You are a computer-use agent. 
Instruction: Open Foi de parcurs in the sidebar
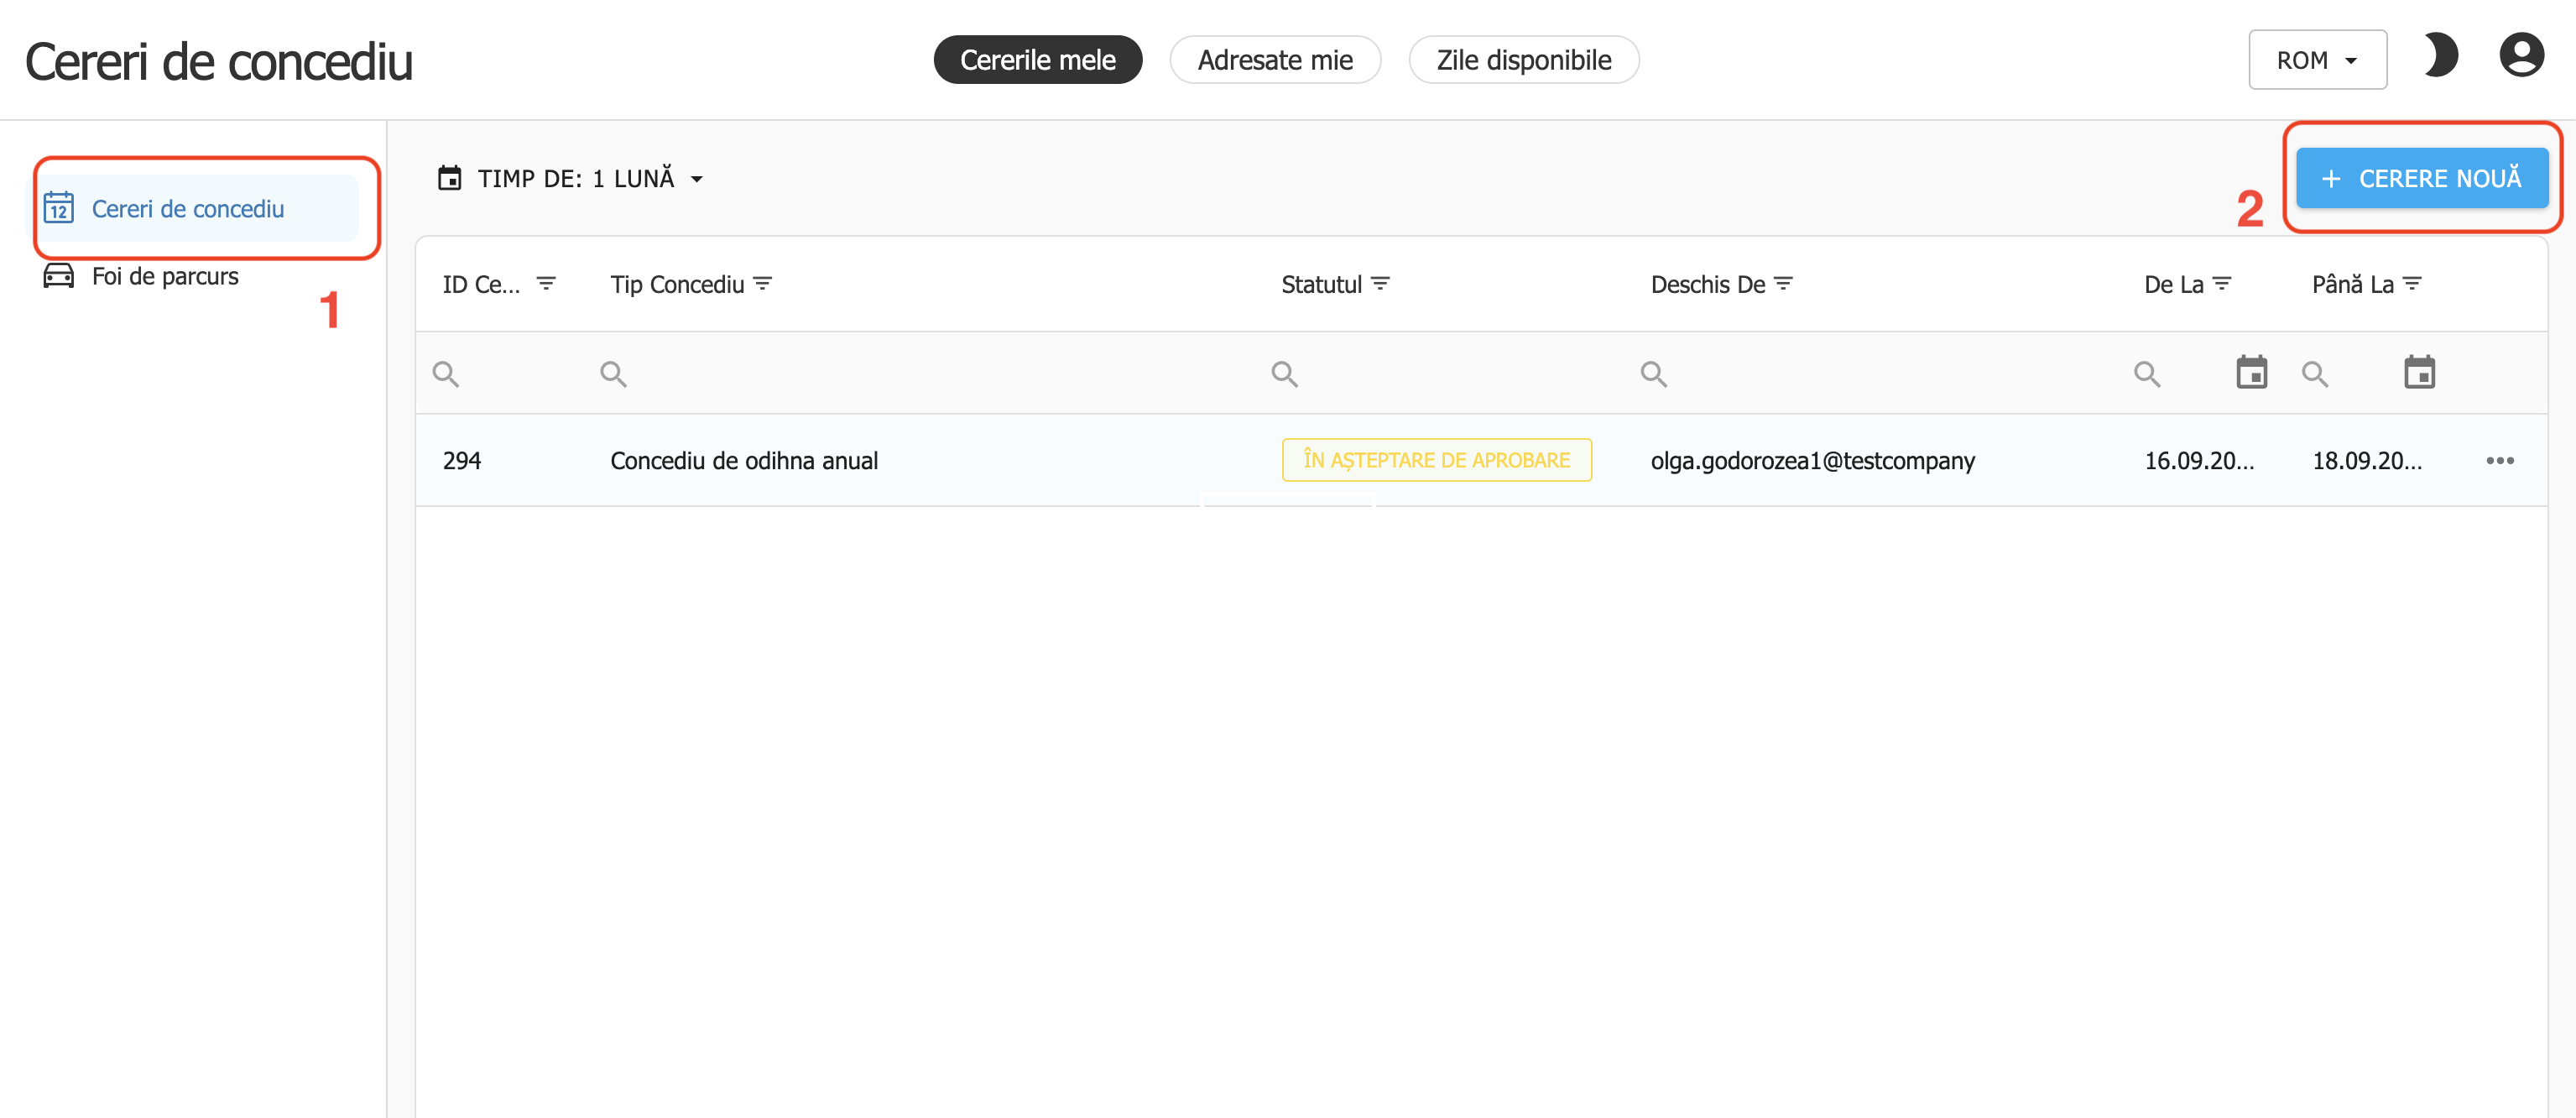pos(165,276)
